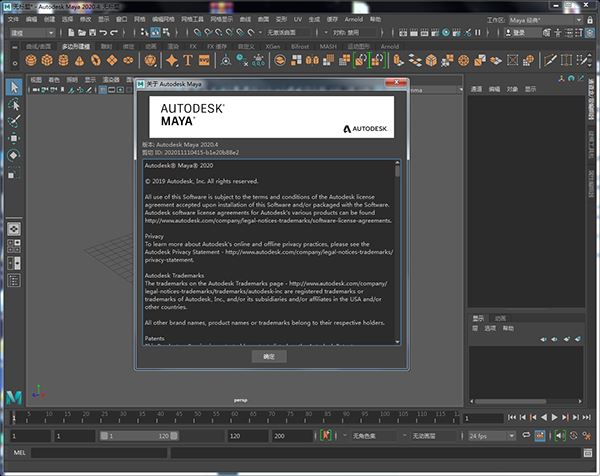
Task: Click 确定 button in About dialog
Action: point(267,356)
